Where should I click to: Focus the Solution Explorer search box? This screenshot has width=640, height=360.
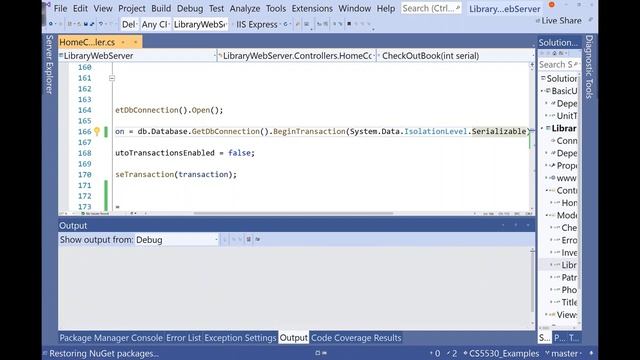point(559,64)
